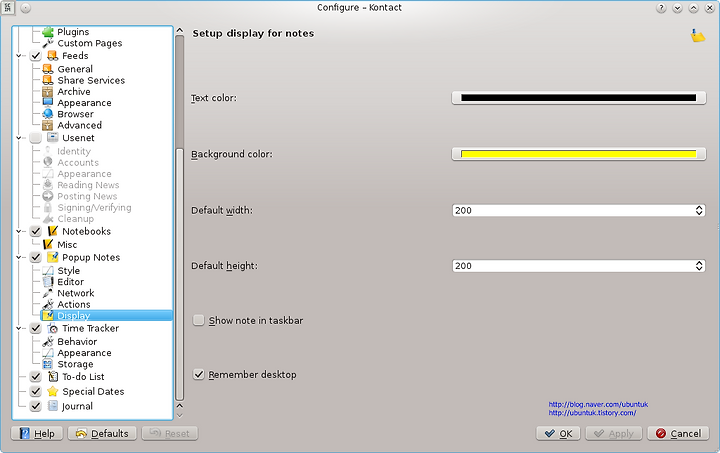Select the Notebooks Misc icon
This screenshot has width=720, height=453.
click(x=48, y=245)
